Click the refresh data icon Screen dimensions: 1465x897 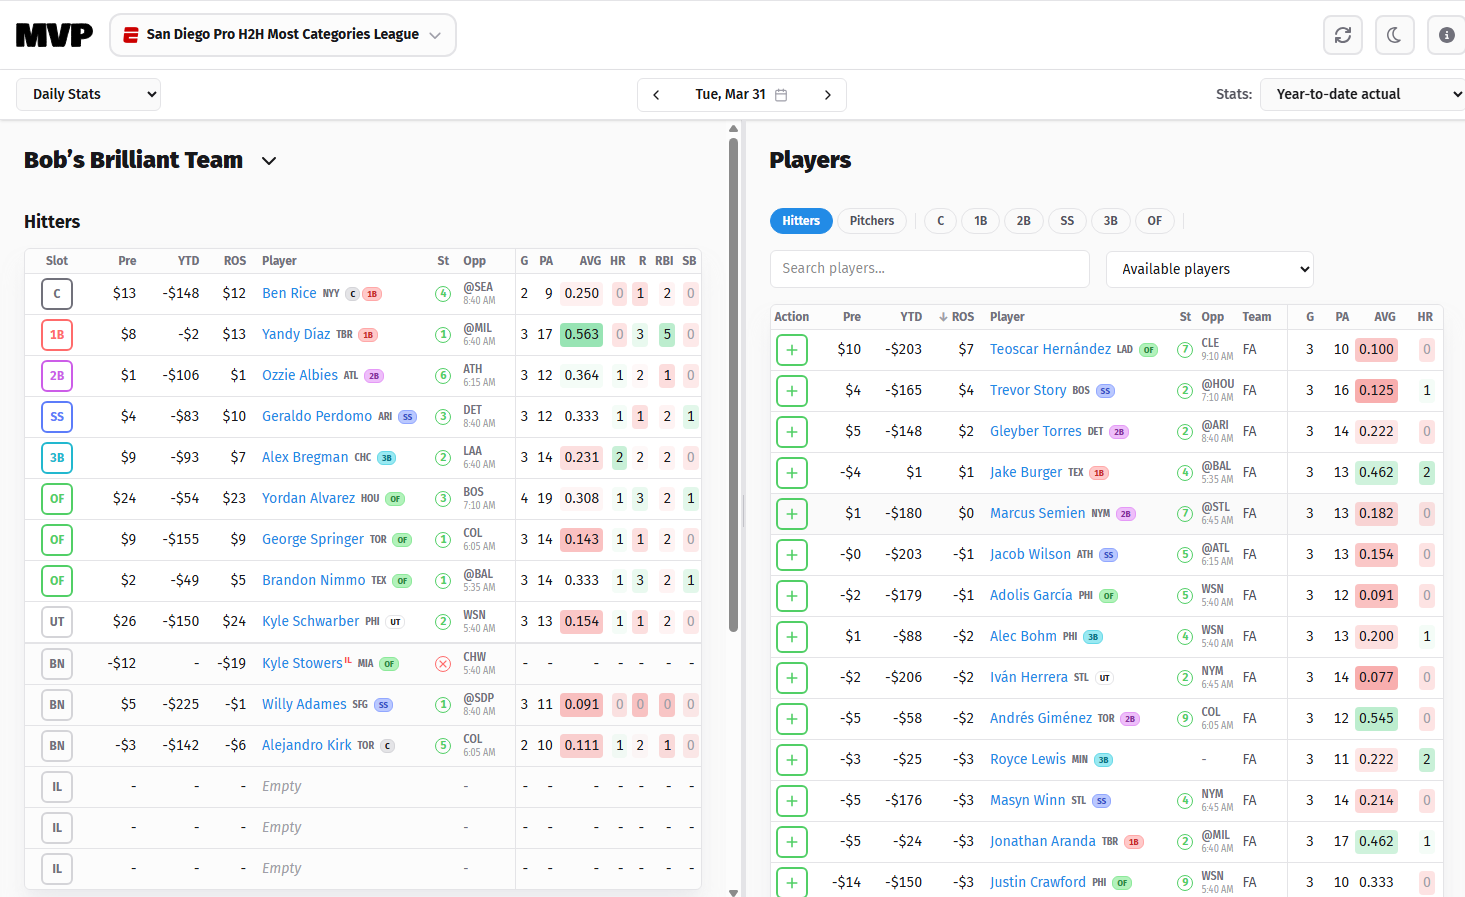1342,35
